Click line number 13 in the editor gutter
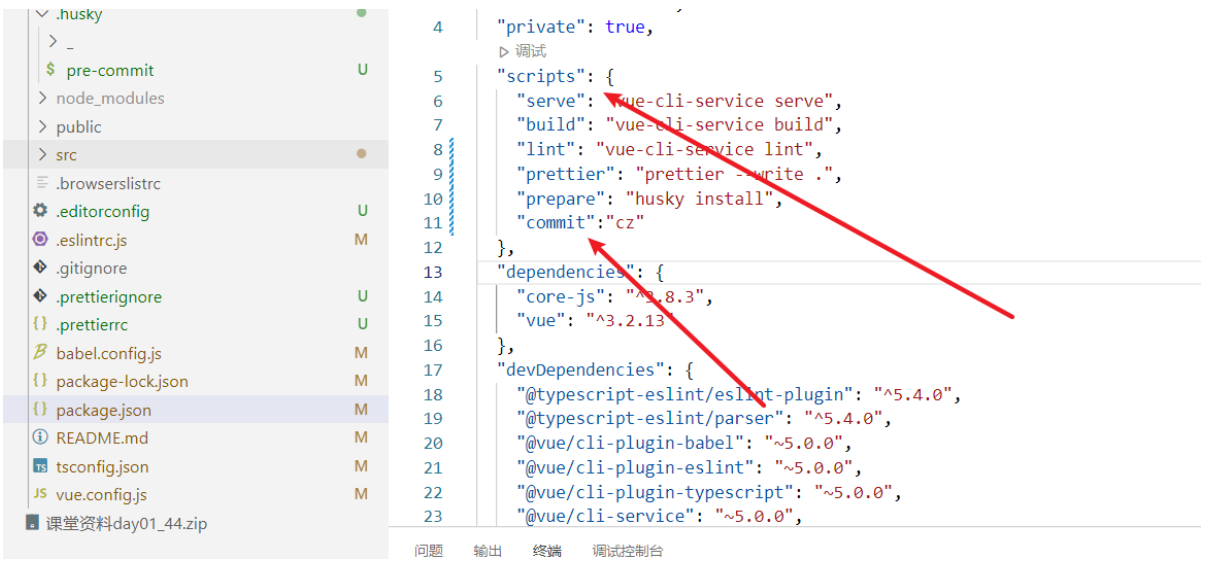The width and height of the screenshot is (1212, 561). (433, 272)
